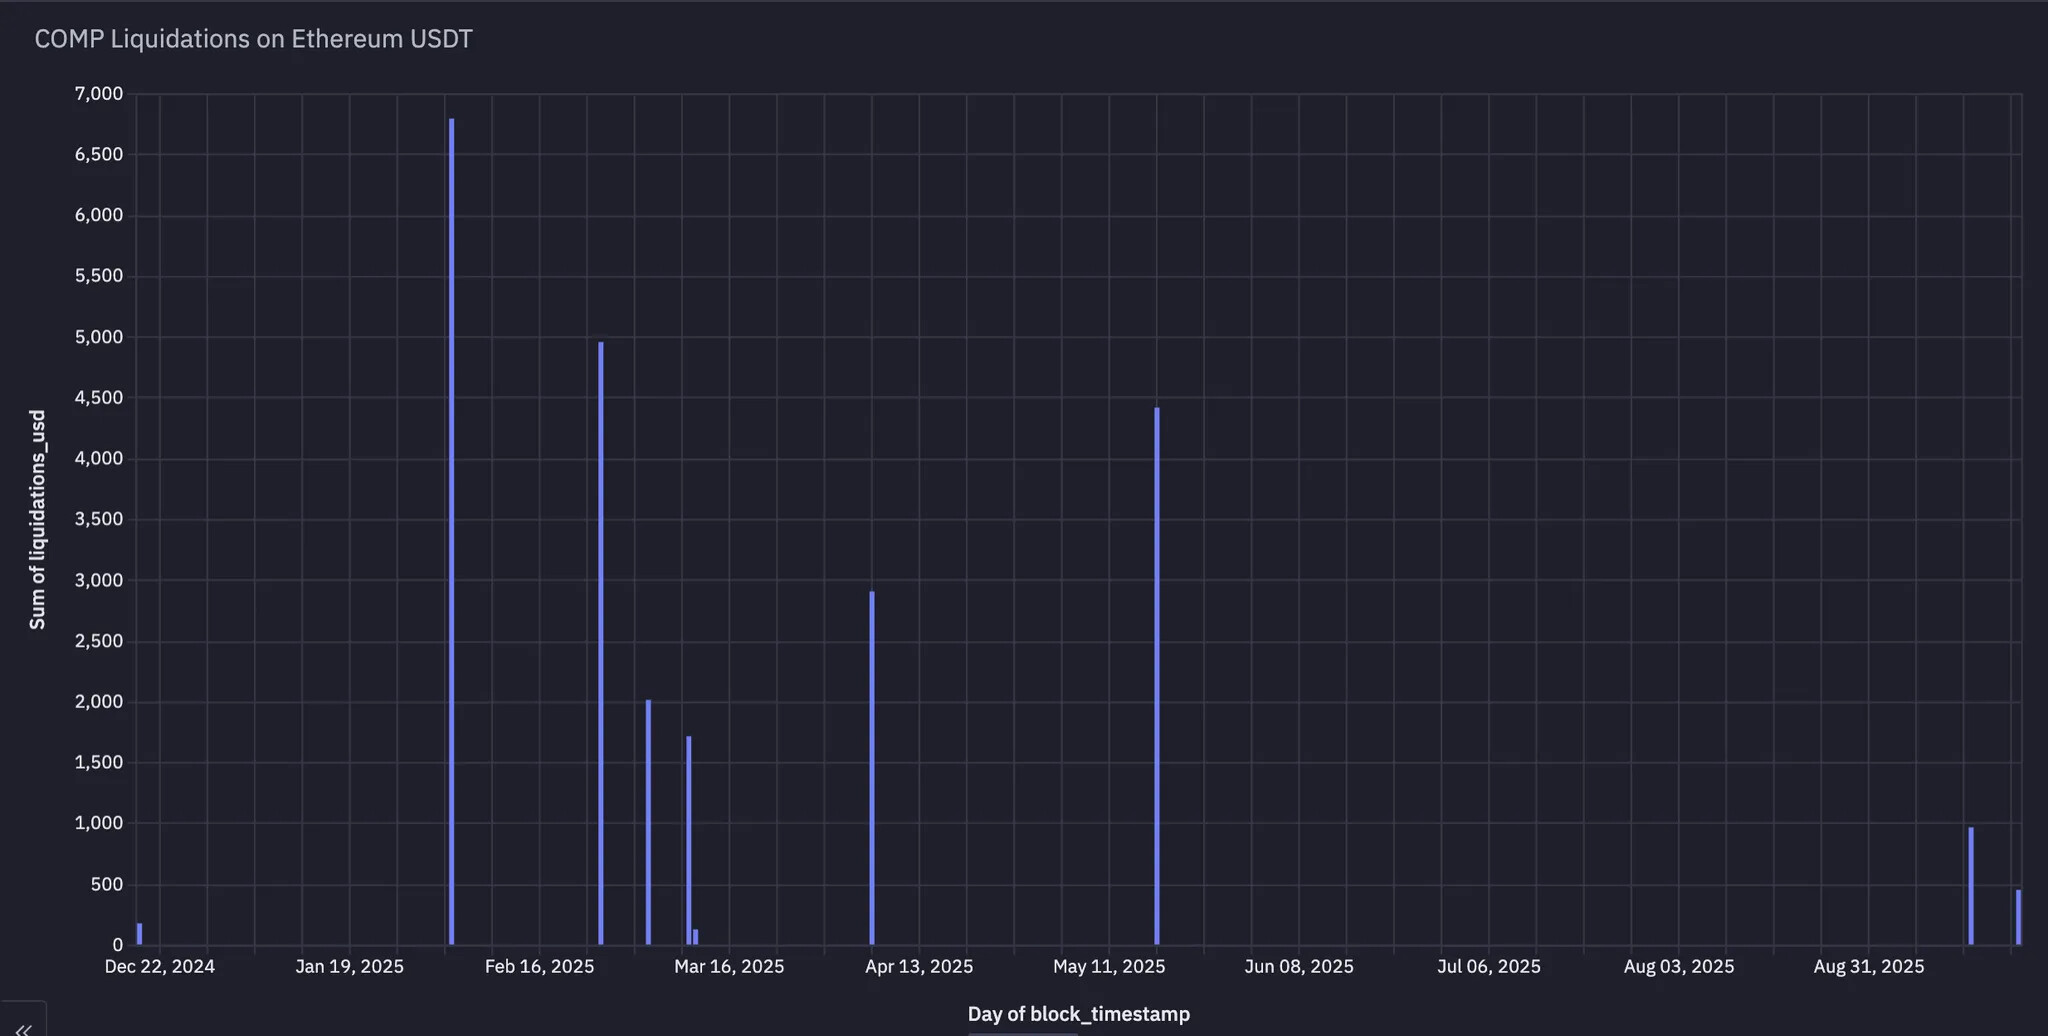
Task: Click the "4,500" y-axis value
Action: (x=99, y=398)
